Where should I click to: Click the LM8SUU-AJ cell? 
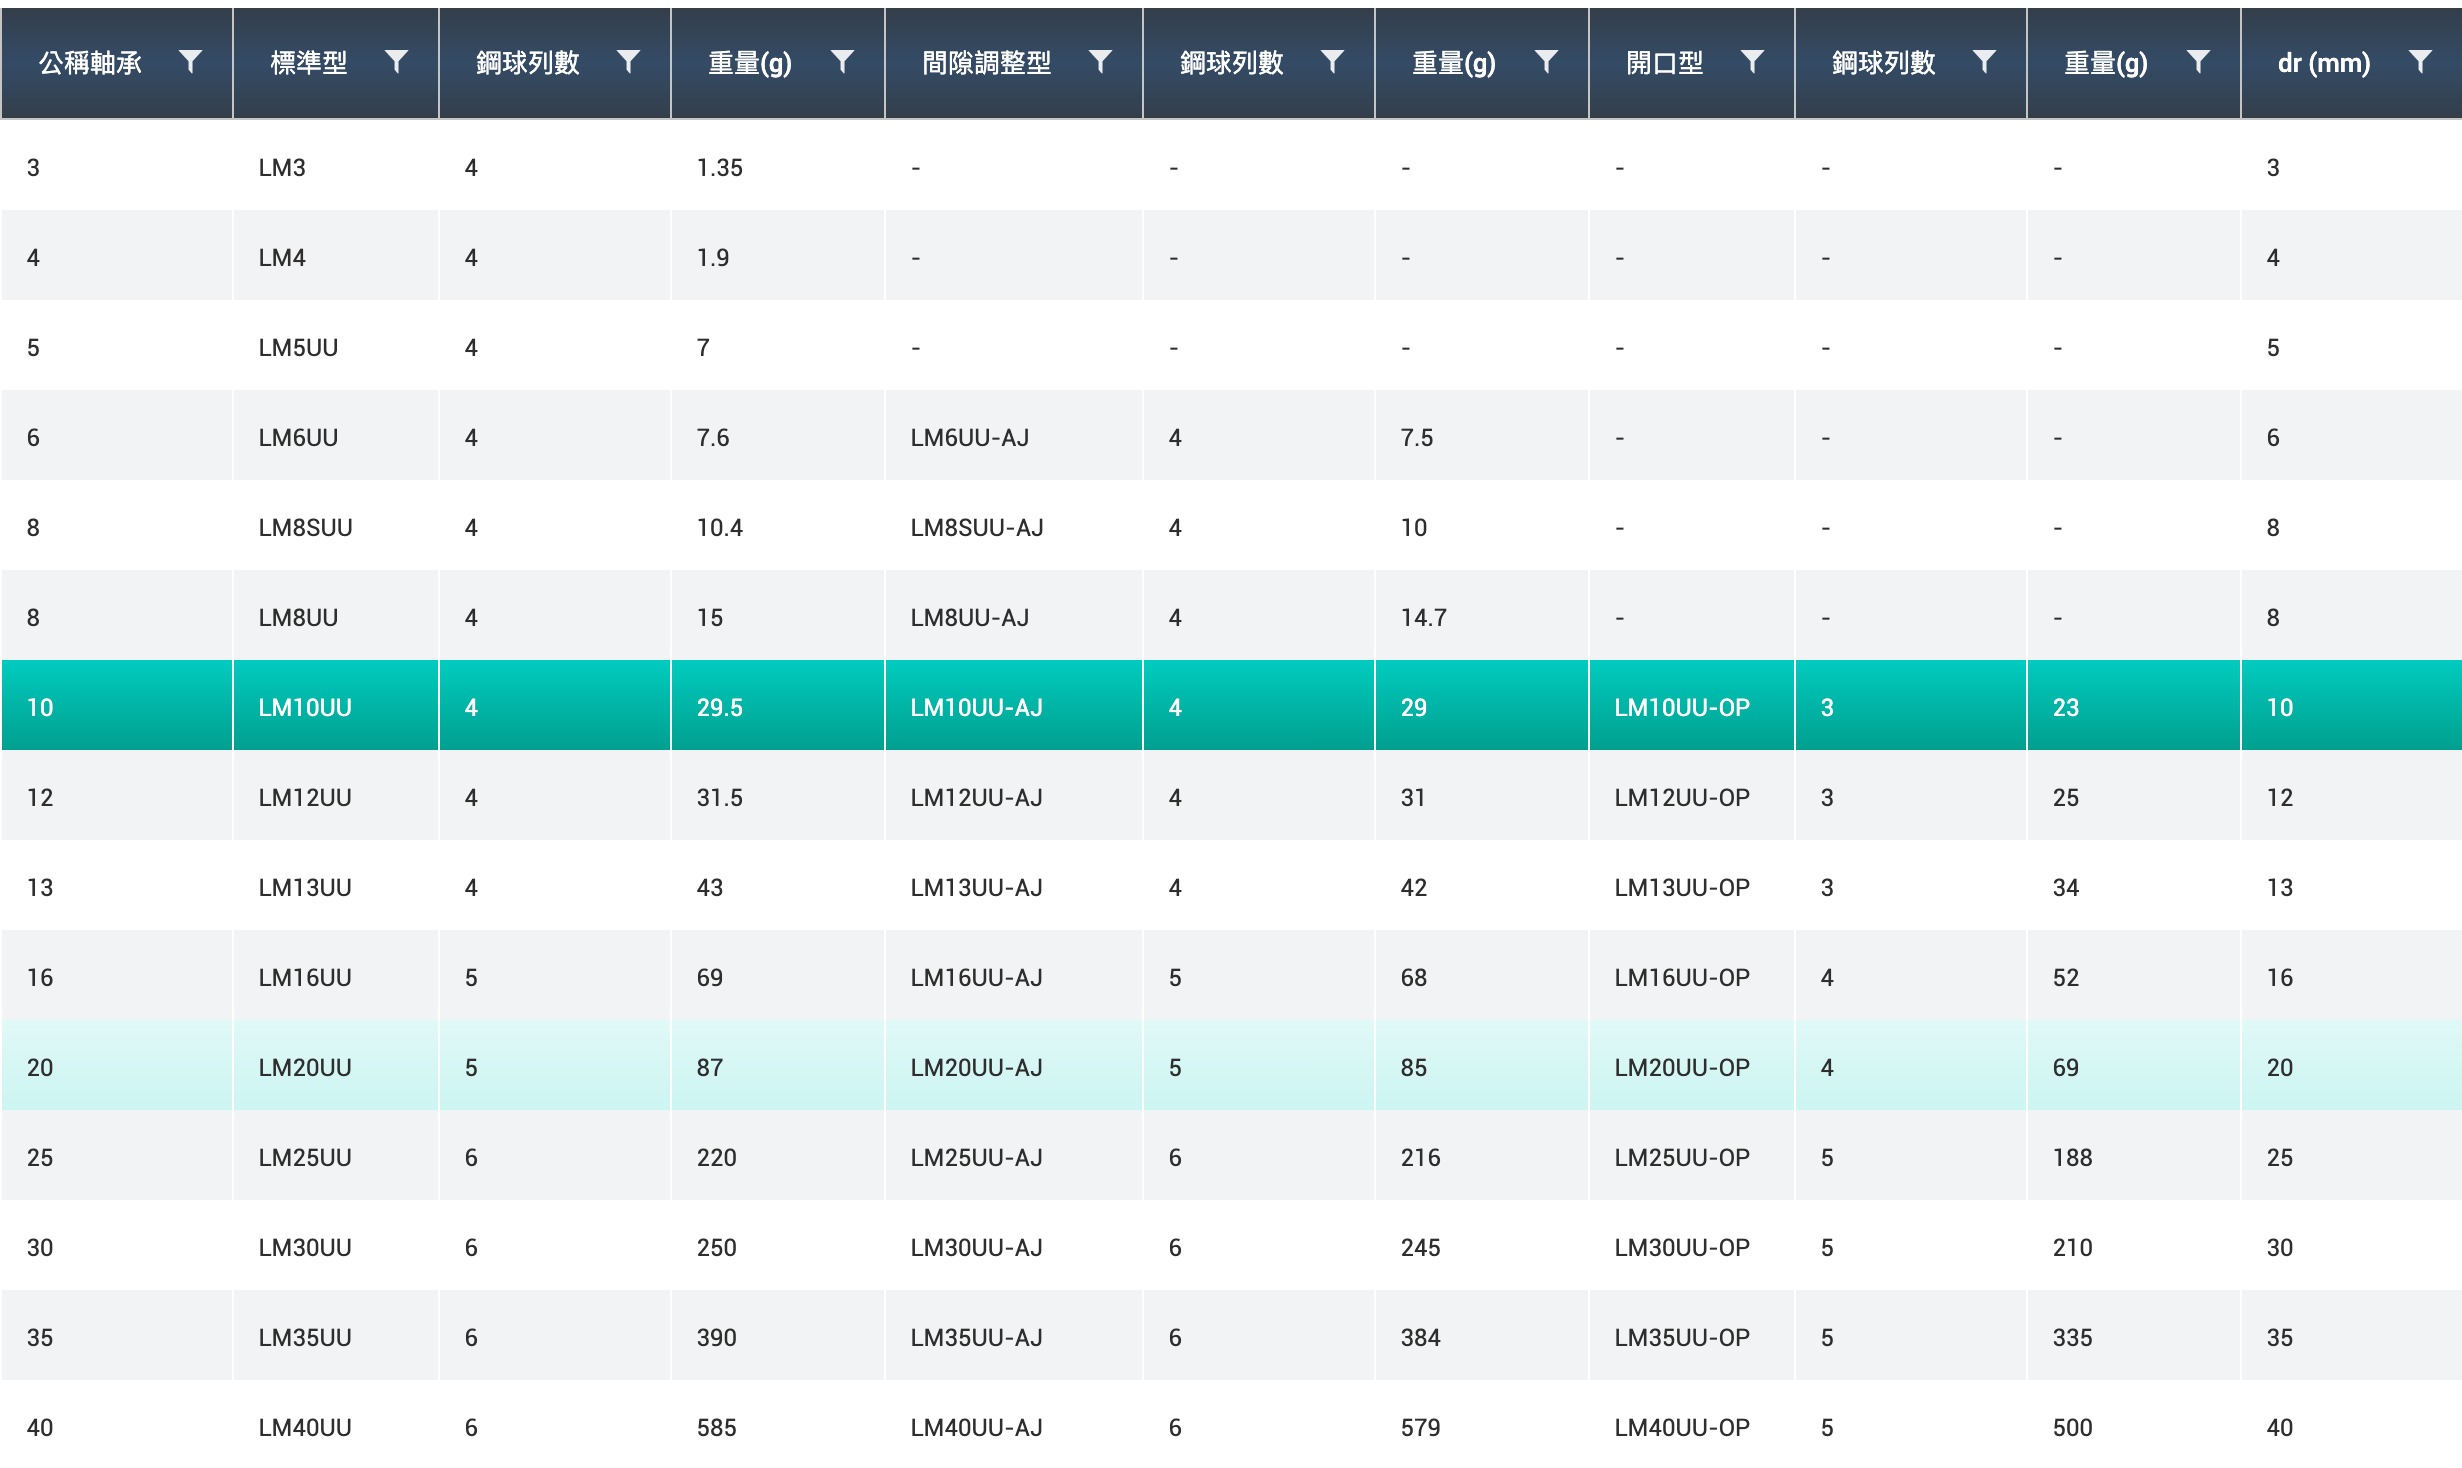point(976,527)
